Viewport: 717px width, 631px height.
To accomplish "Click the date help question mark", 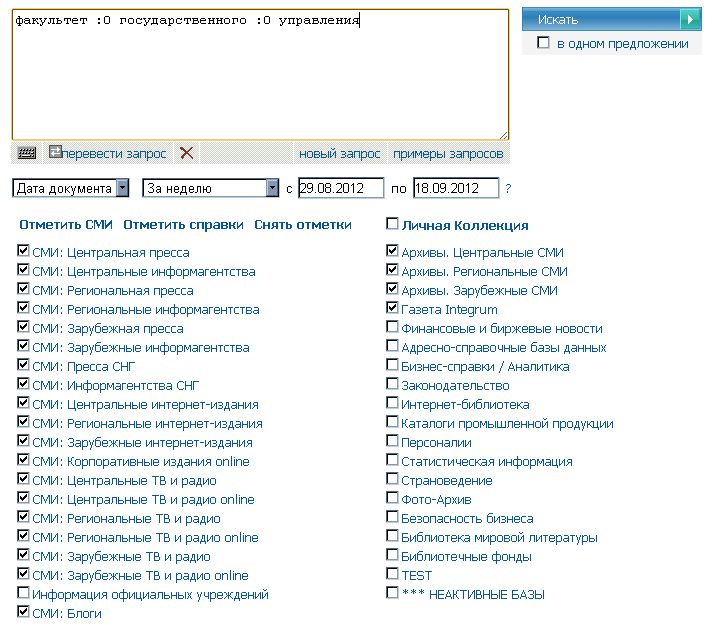I will coord(508,188).
